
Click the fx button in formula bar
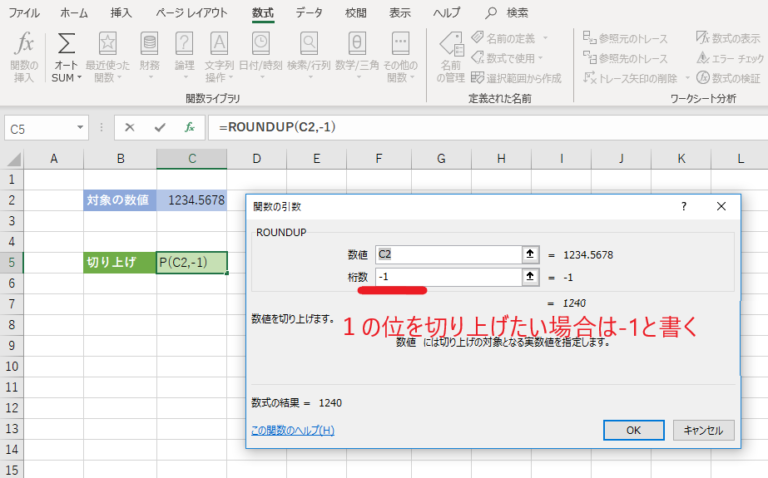click(189, 128)
